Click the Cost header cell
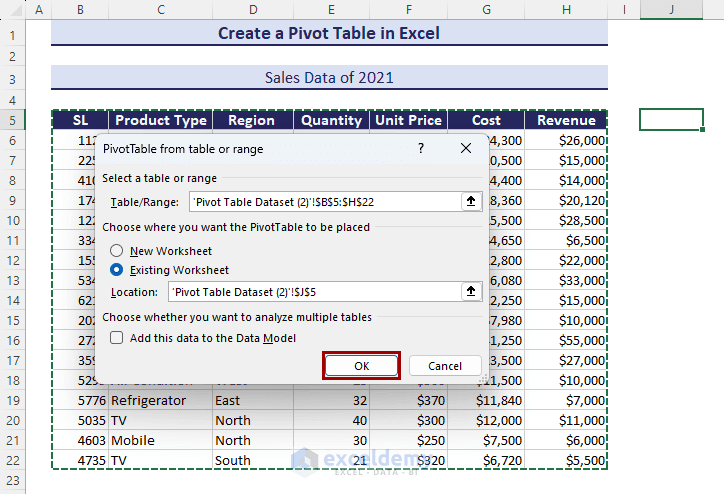This screenshot has width=724, height=494. 486,120
